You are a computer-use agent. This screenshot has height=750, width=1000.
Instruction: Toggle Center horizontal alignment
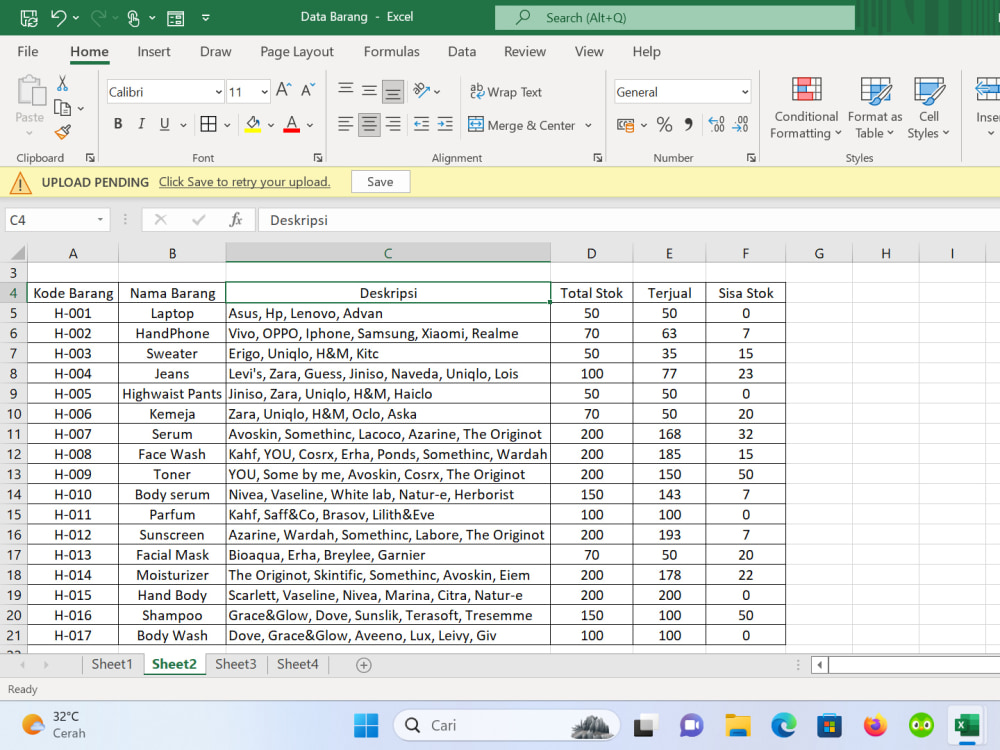369,124
